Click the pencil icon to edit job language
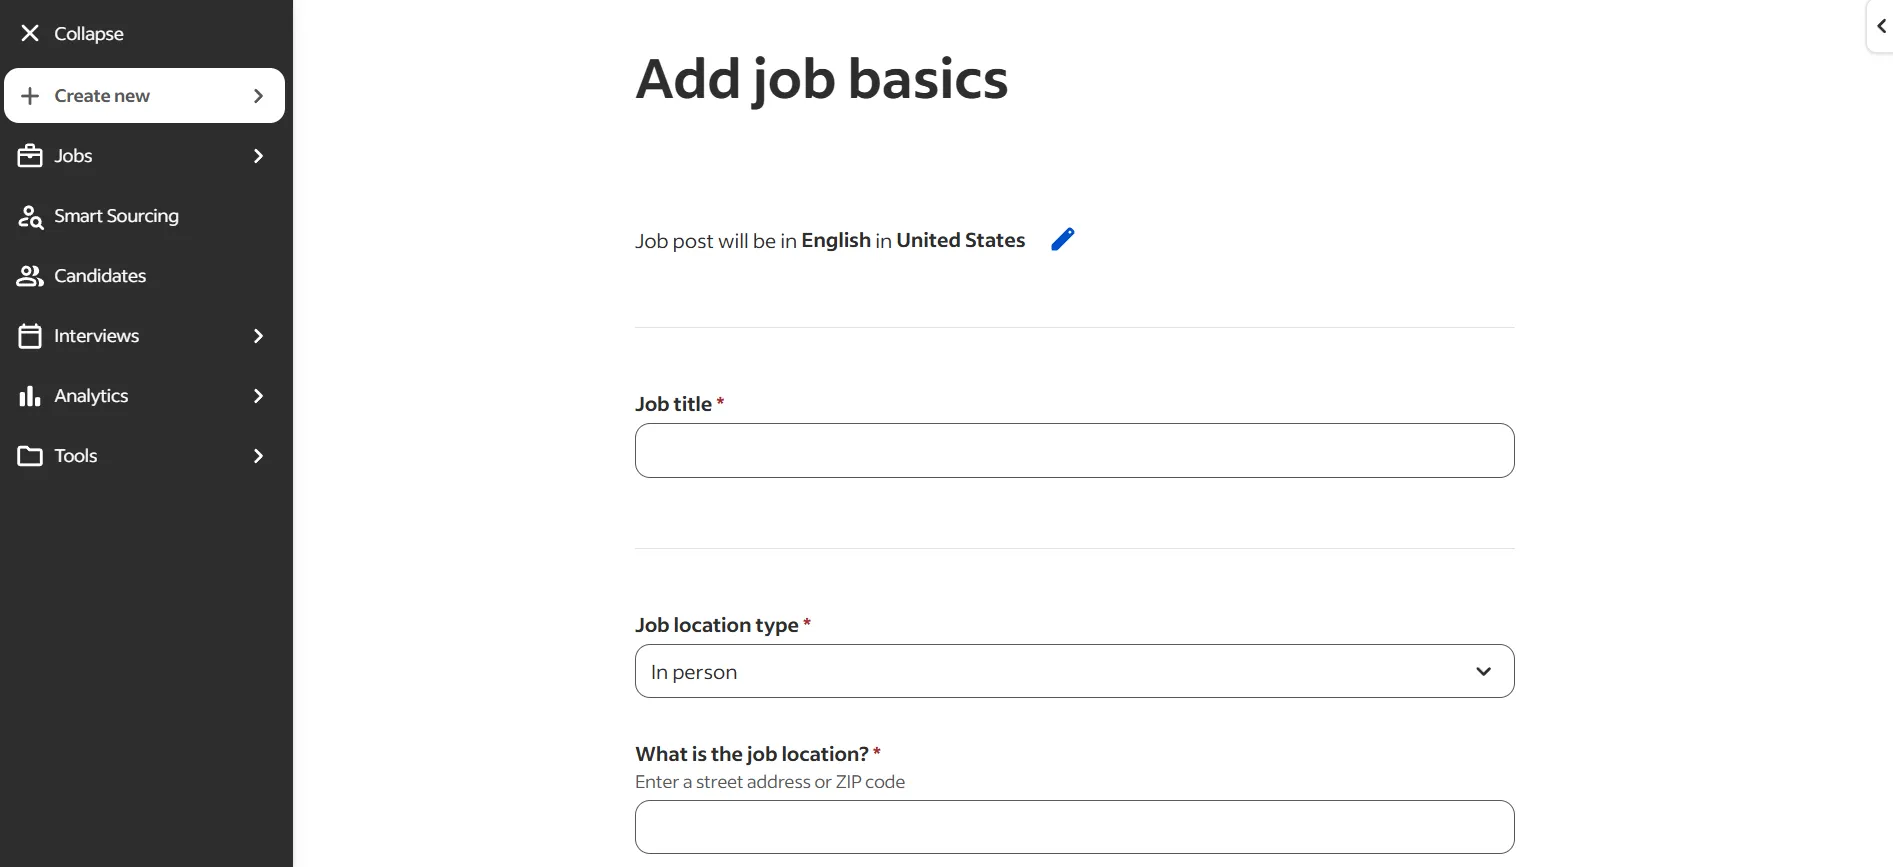Image resolution: width=1893 pixels, height=867 pixels. 1063,239
